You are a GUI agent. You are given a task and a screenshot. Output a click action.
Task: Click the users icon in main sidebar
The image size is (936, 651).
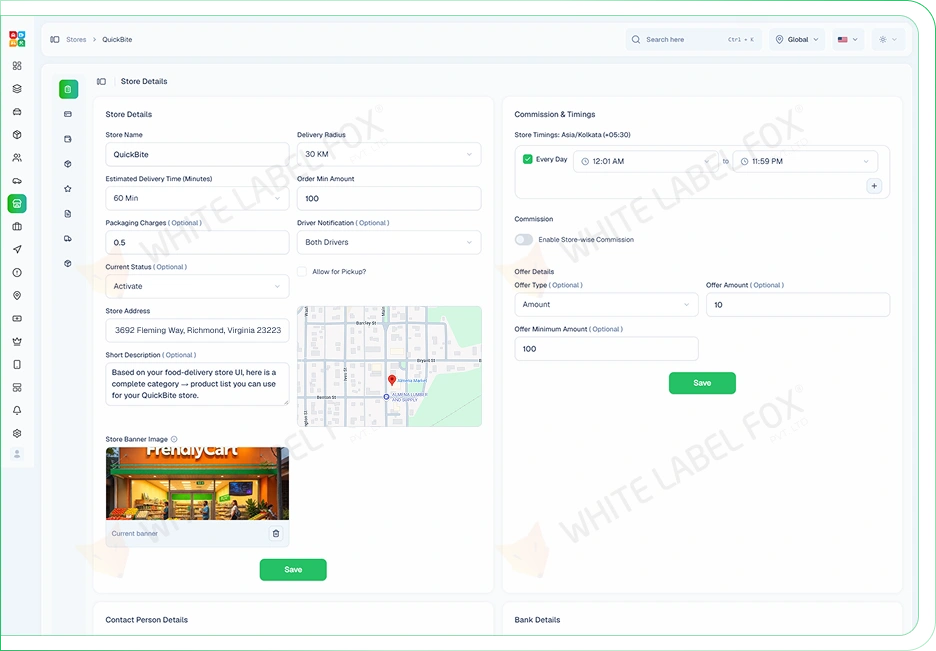coord(17,158)
